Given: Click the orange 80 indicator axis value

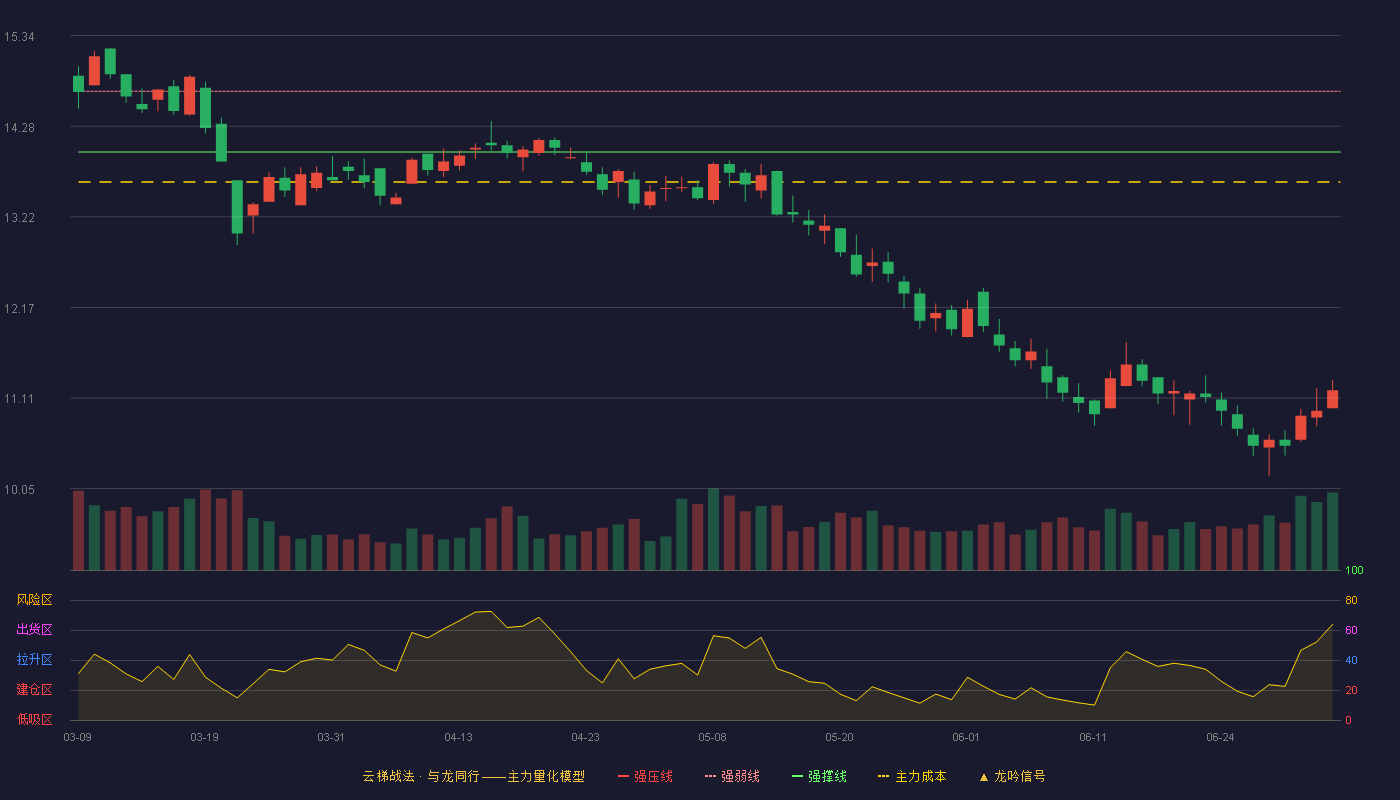Looking at the screenshot, I should click(x=1351, y=600).
